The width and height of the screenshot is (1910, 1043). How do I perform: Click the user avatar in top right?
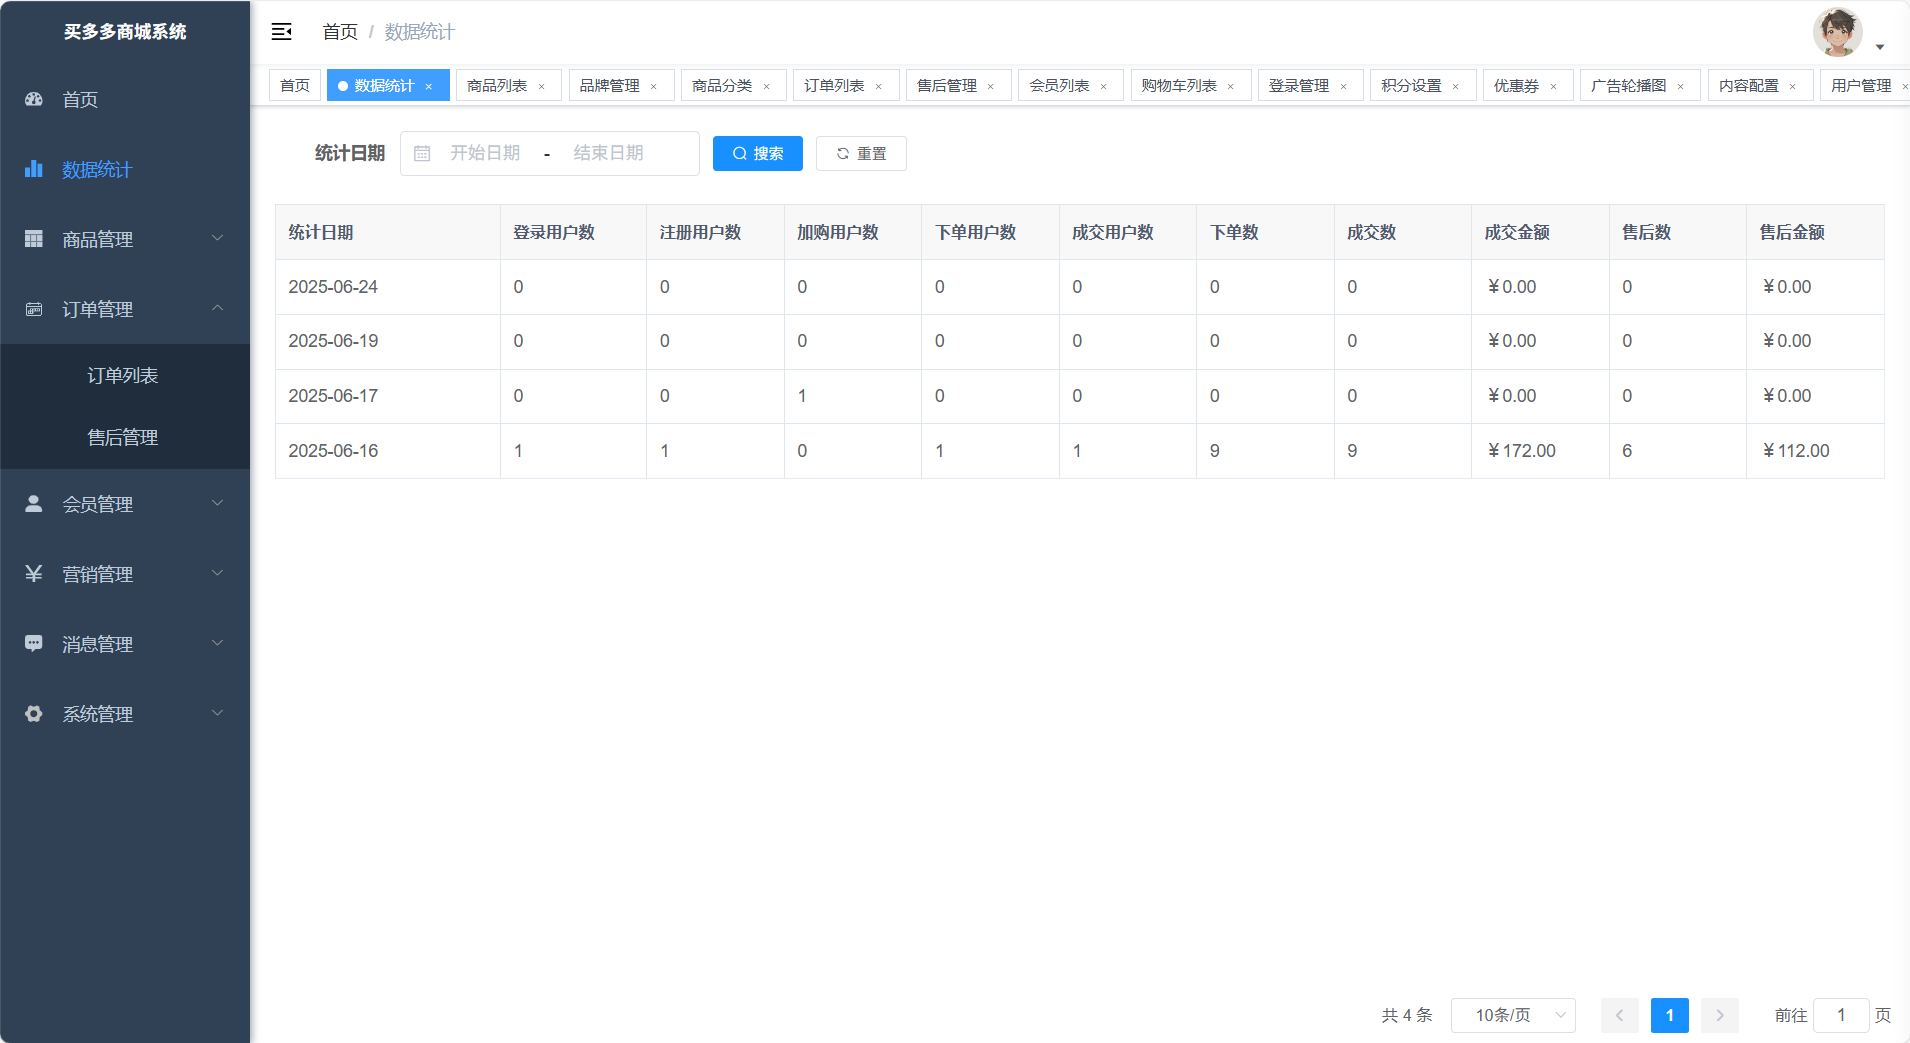[x=1837, y=33]
